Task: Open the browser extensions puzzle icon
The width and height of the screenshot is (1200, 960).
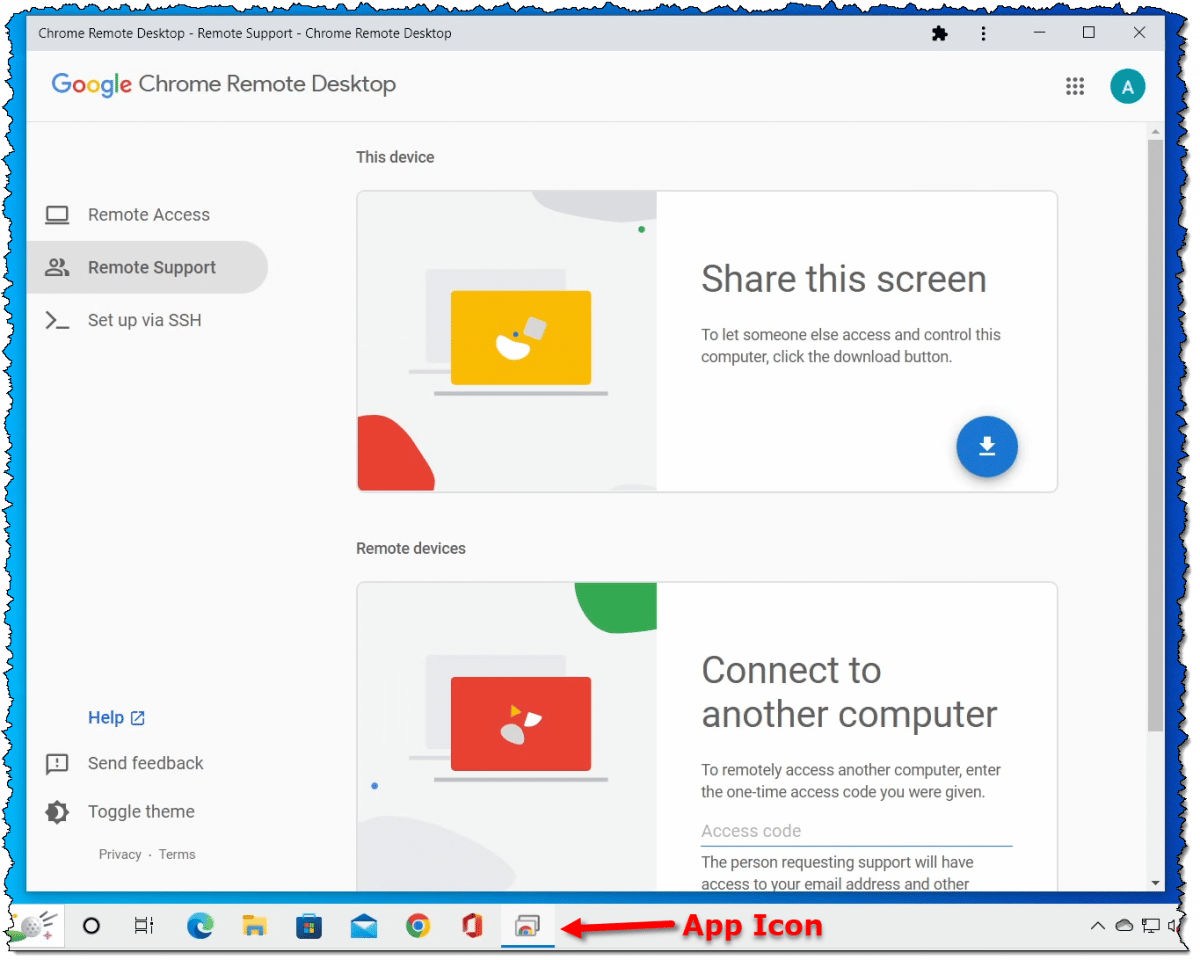Action: coord(939,33)
